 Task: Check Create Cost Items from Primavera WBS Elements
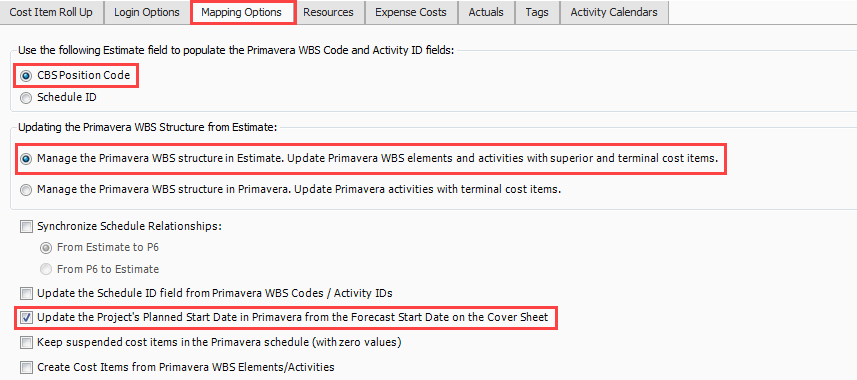[x=26, y=367]
